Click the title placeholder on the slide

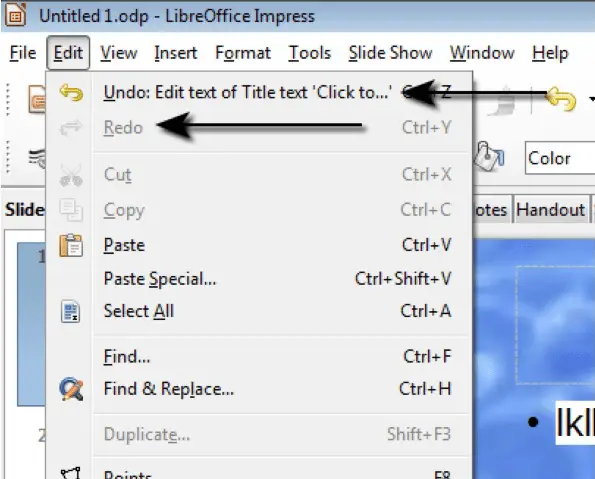click(556, 325)
